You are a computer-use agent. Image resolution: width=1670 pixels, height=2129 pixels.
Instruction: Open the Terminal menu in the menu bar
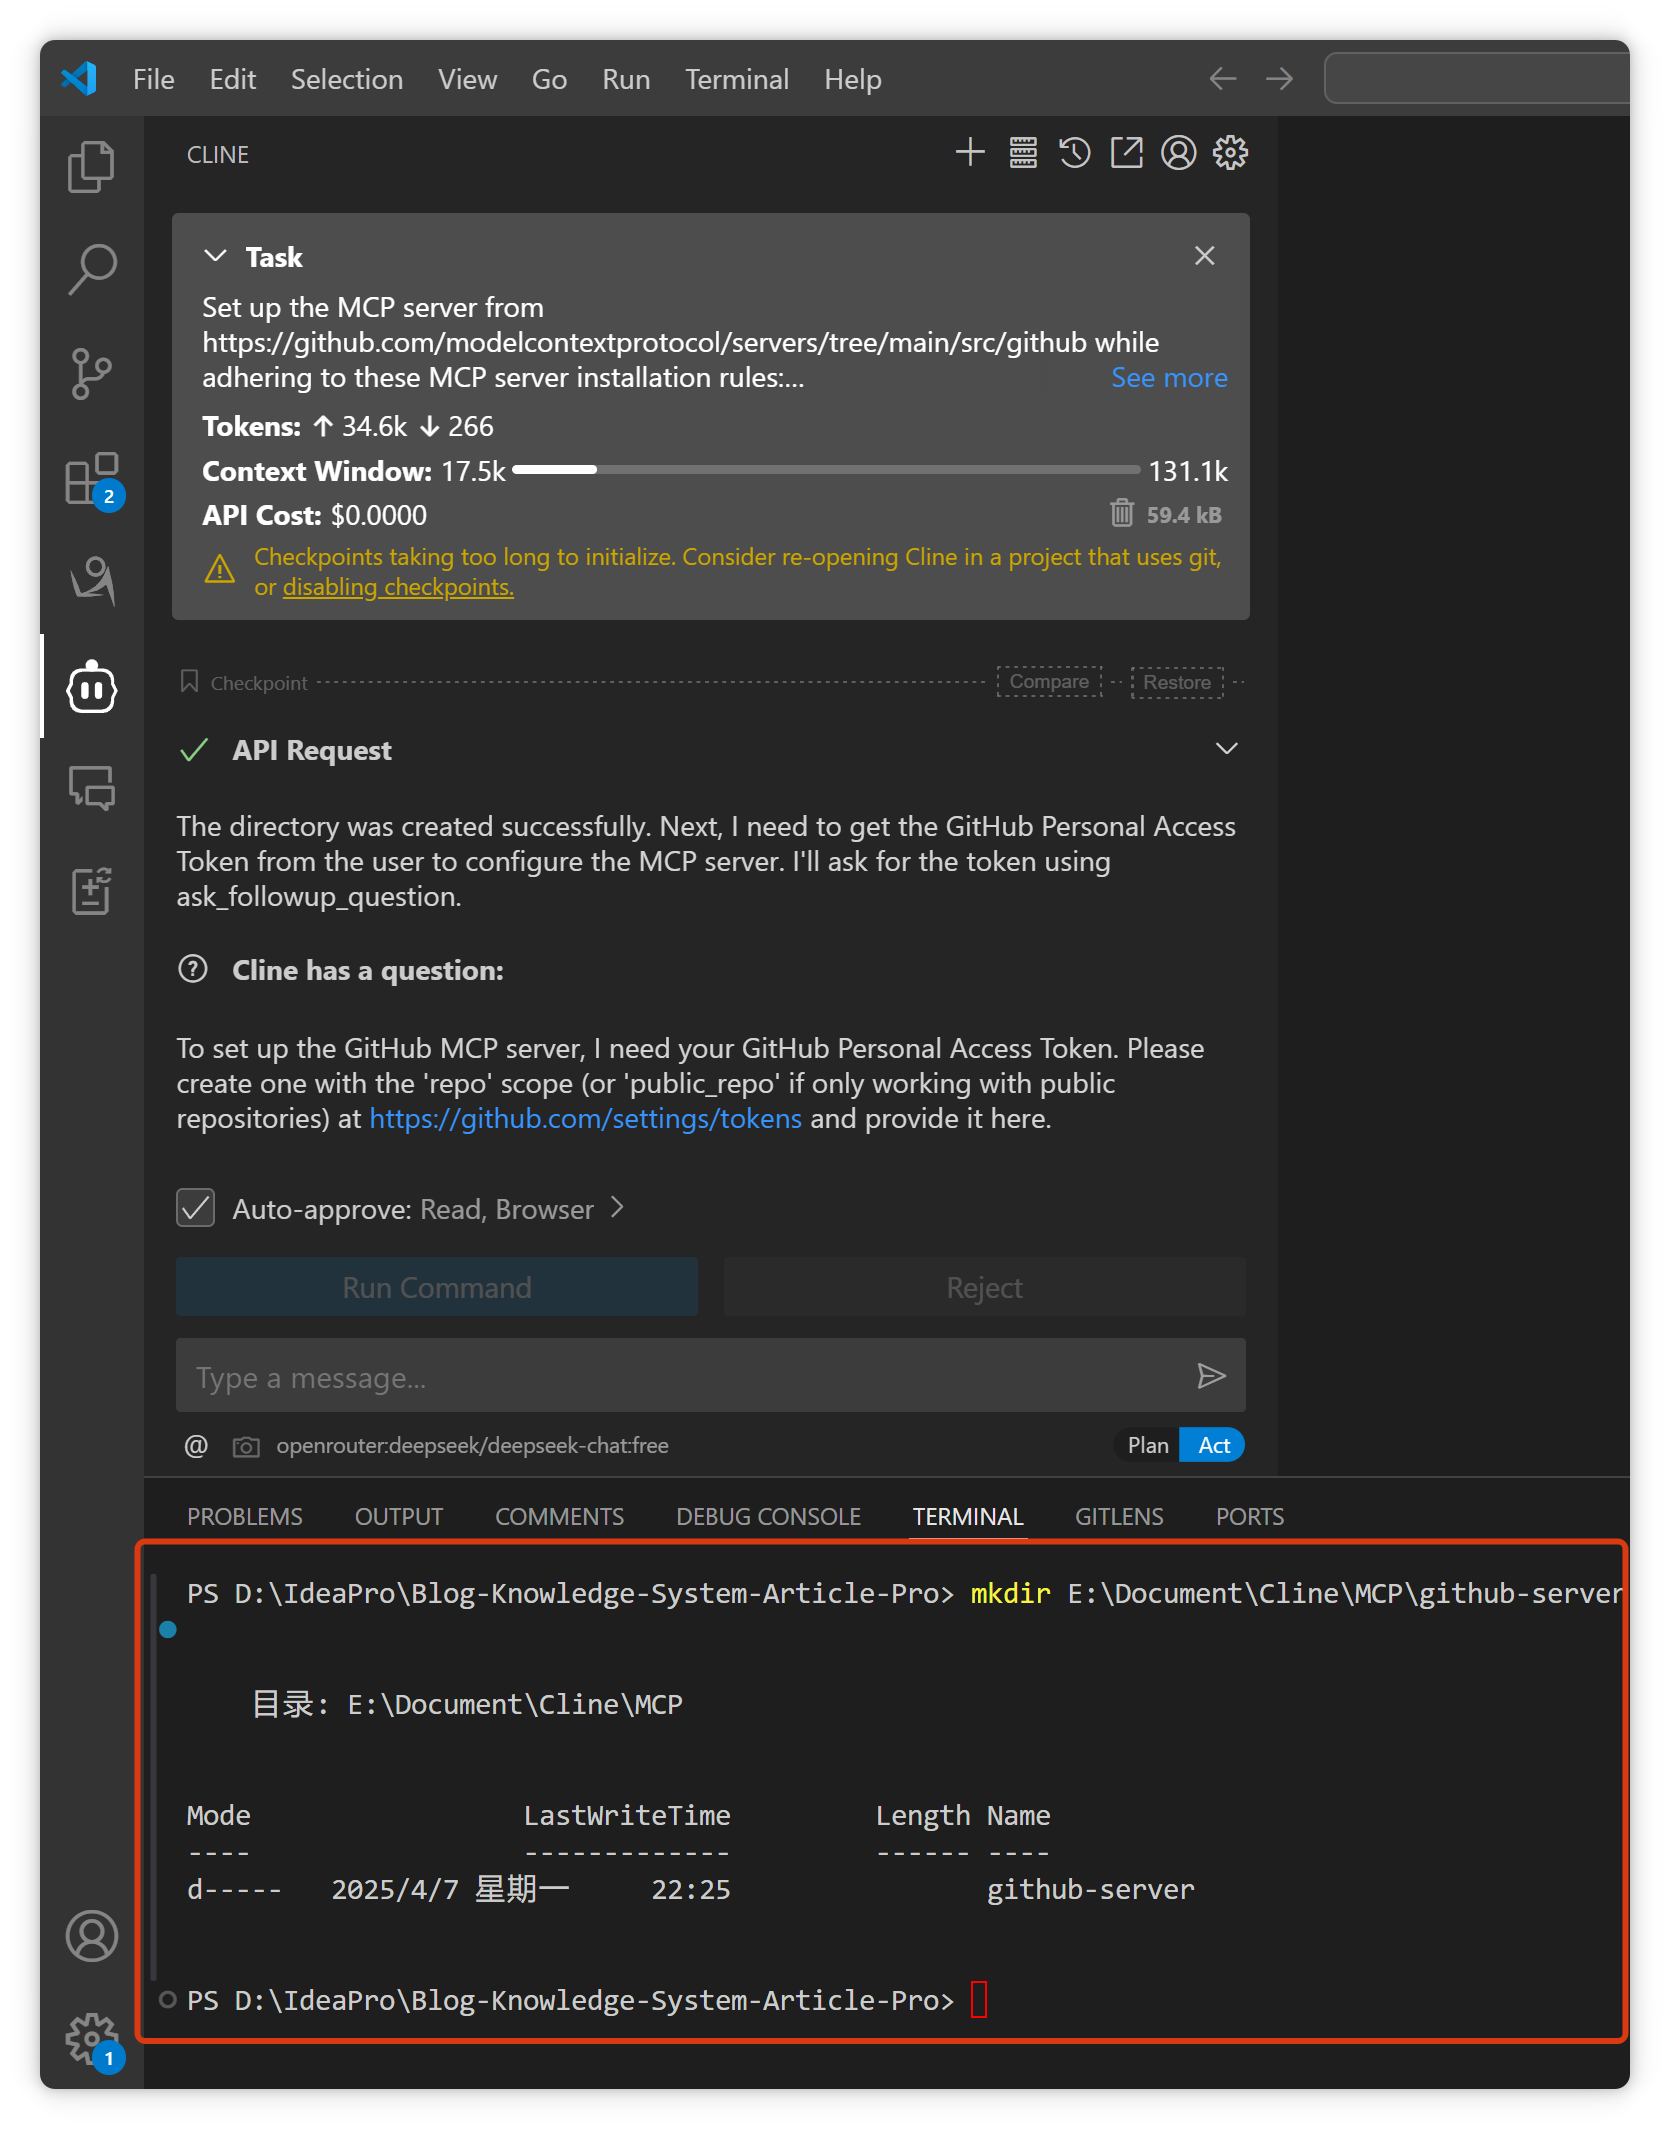(x=736, y=79)
